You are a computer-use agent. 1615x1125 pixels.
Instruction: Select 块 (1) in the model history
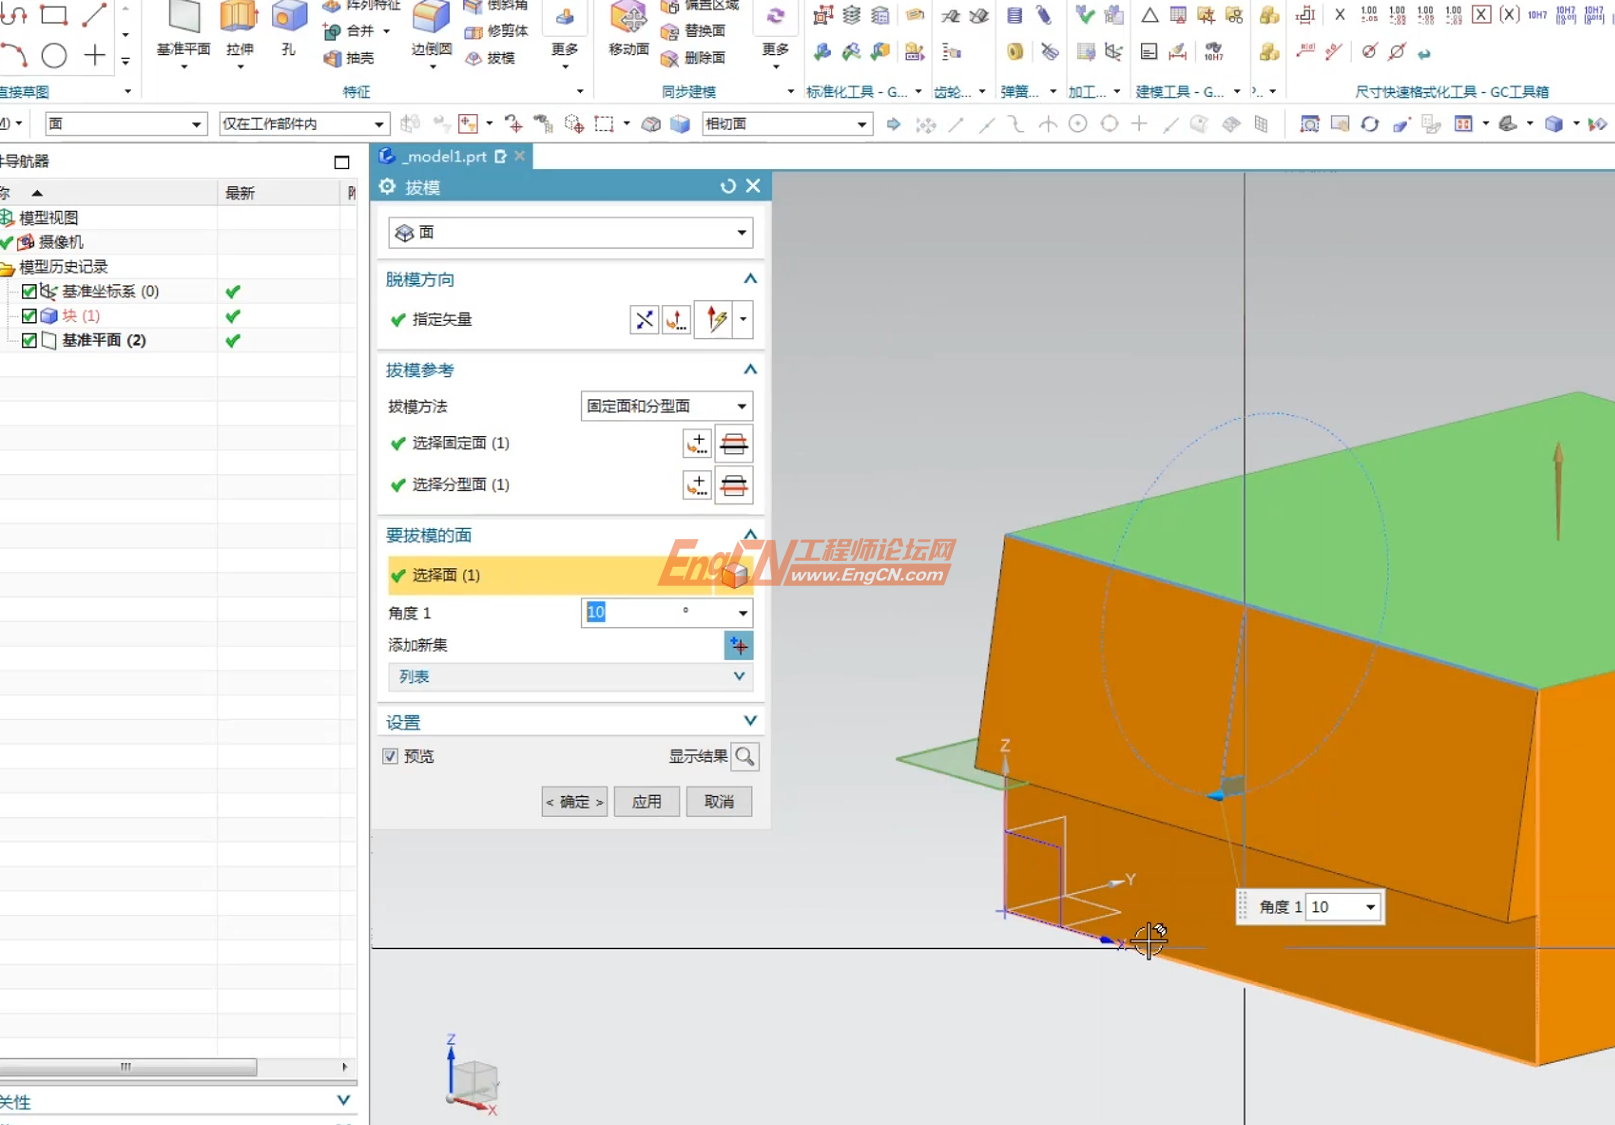pyautogui.click(x=81, y=316)
